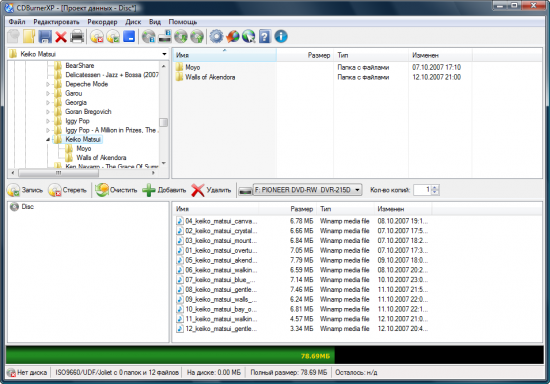Click the Запись burn button
Viewport: 550px width, 384px height.
(x=25, y=190)
